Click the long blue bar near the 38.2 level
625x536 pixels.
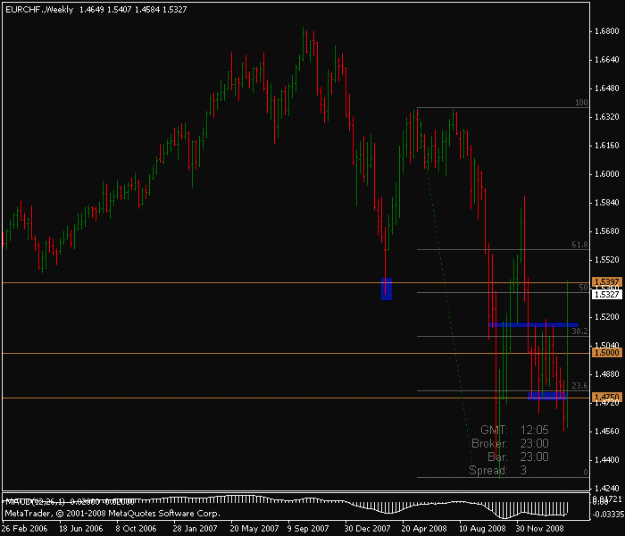tap(533, 325)
